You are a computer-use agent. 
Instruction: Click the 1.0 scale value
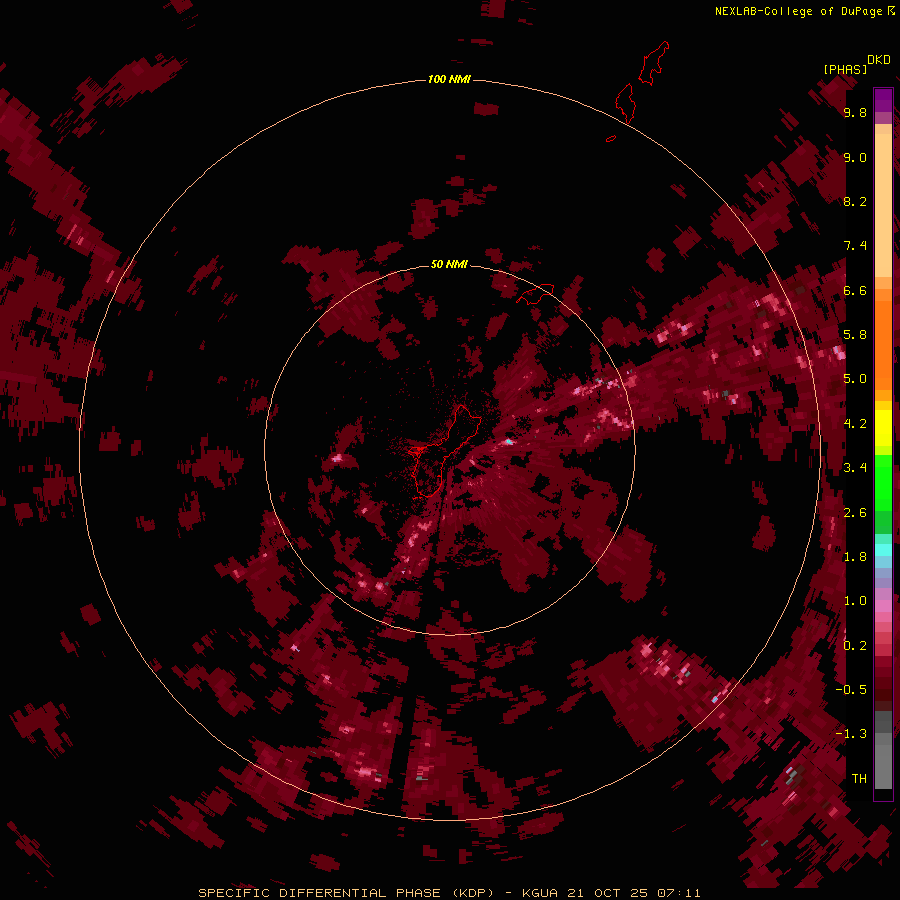855,601
